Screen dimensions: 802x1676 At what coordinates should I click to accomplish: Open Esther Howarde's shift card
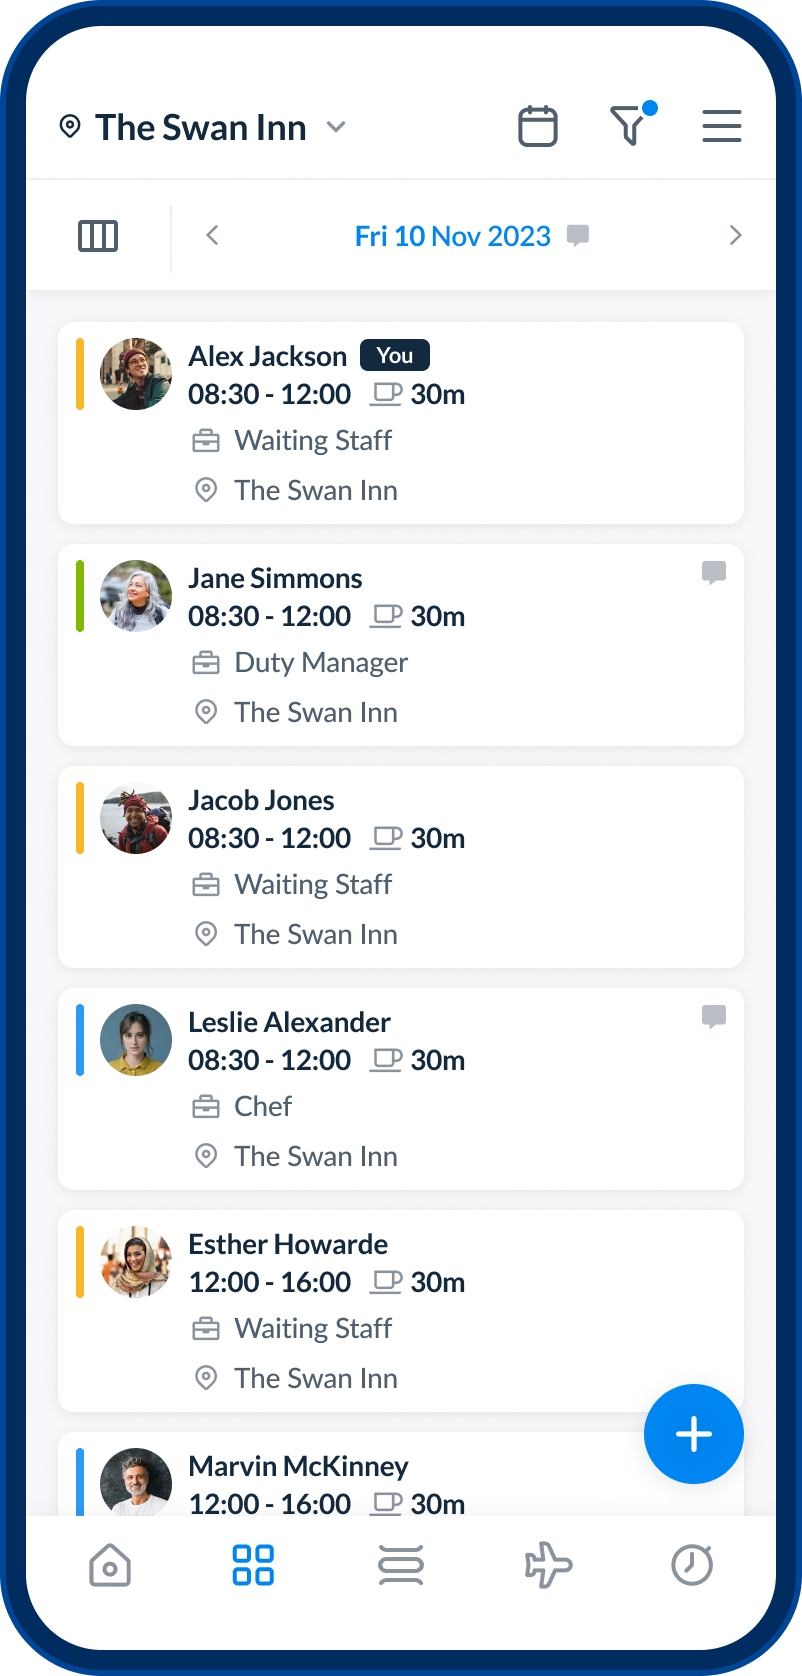pyautogui.click(x=401, y=1311)
